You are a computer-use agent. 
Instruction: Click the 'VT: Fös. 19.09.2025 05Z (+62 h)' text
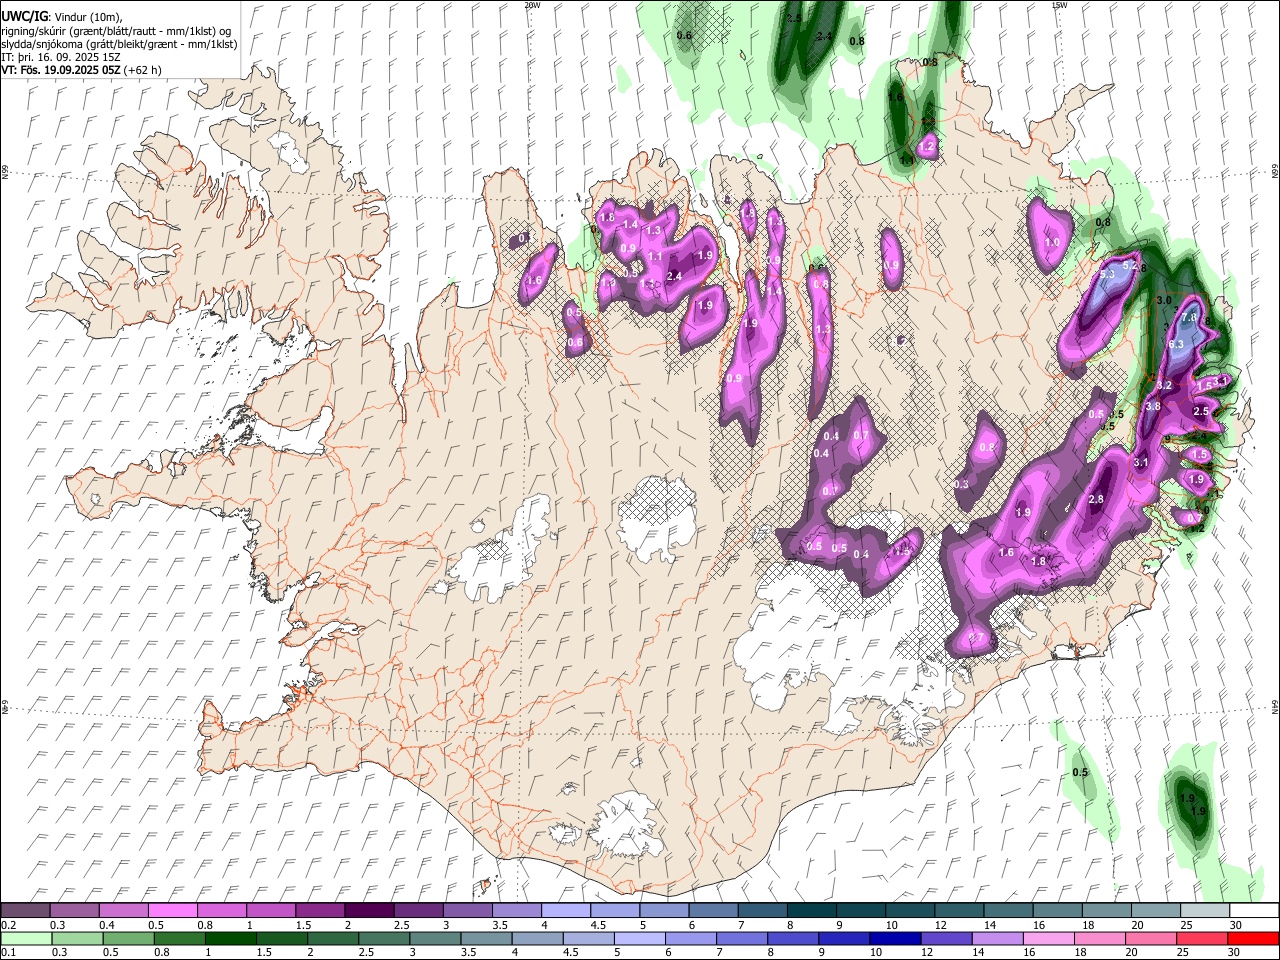click(x=82, y=70)
